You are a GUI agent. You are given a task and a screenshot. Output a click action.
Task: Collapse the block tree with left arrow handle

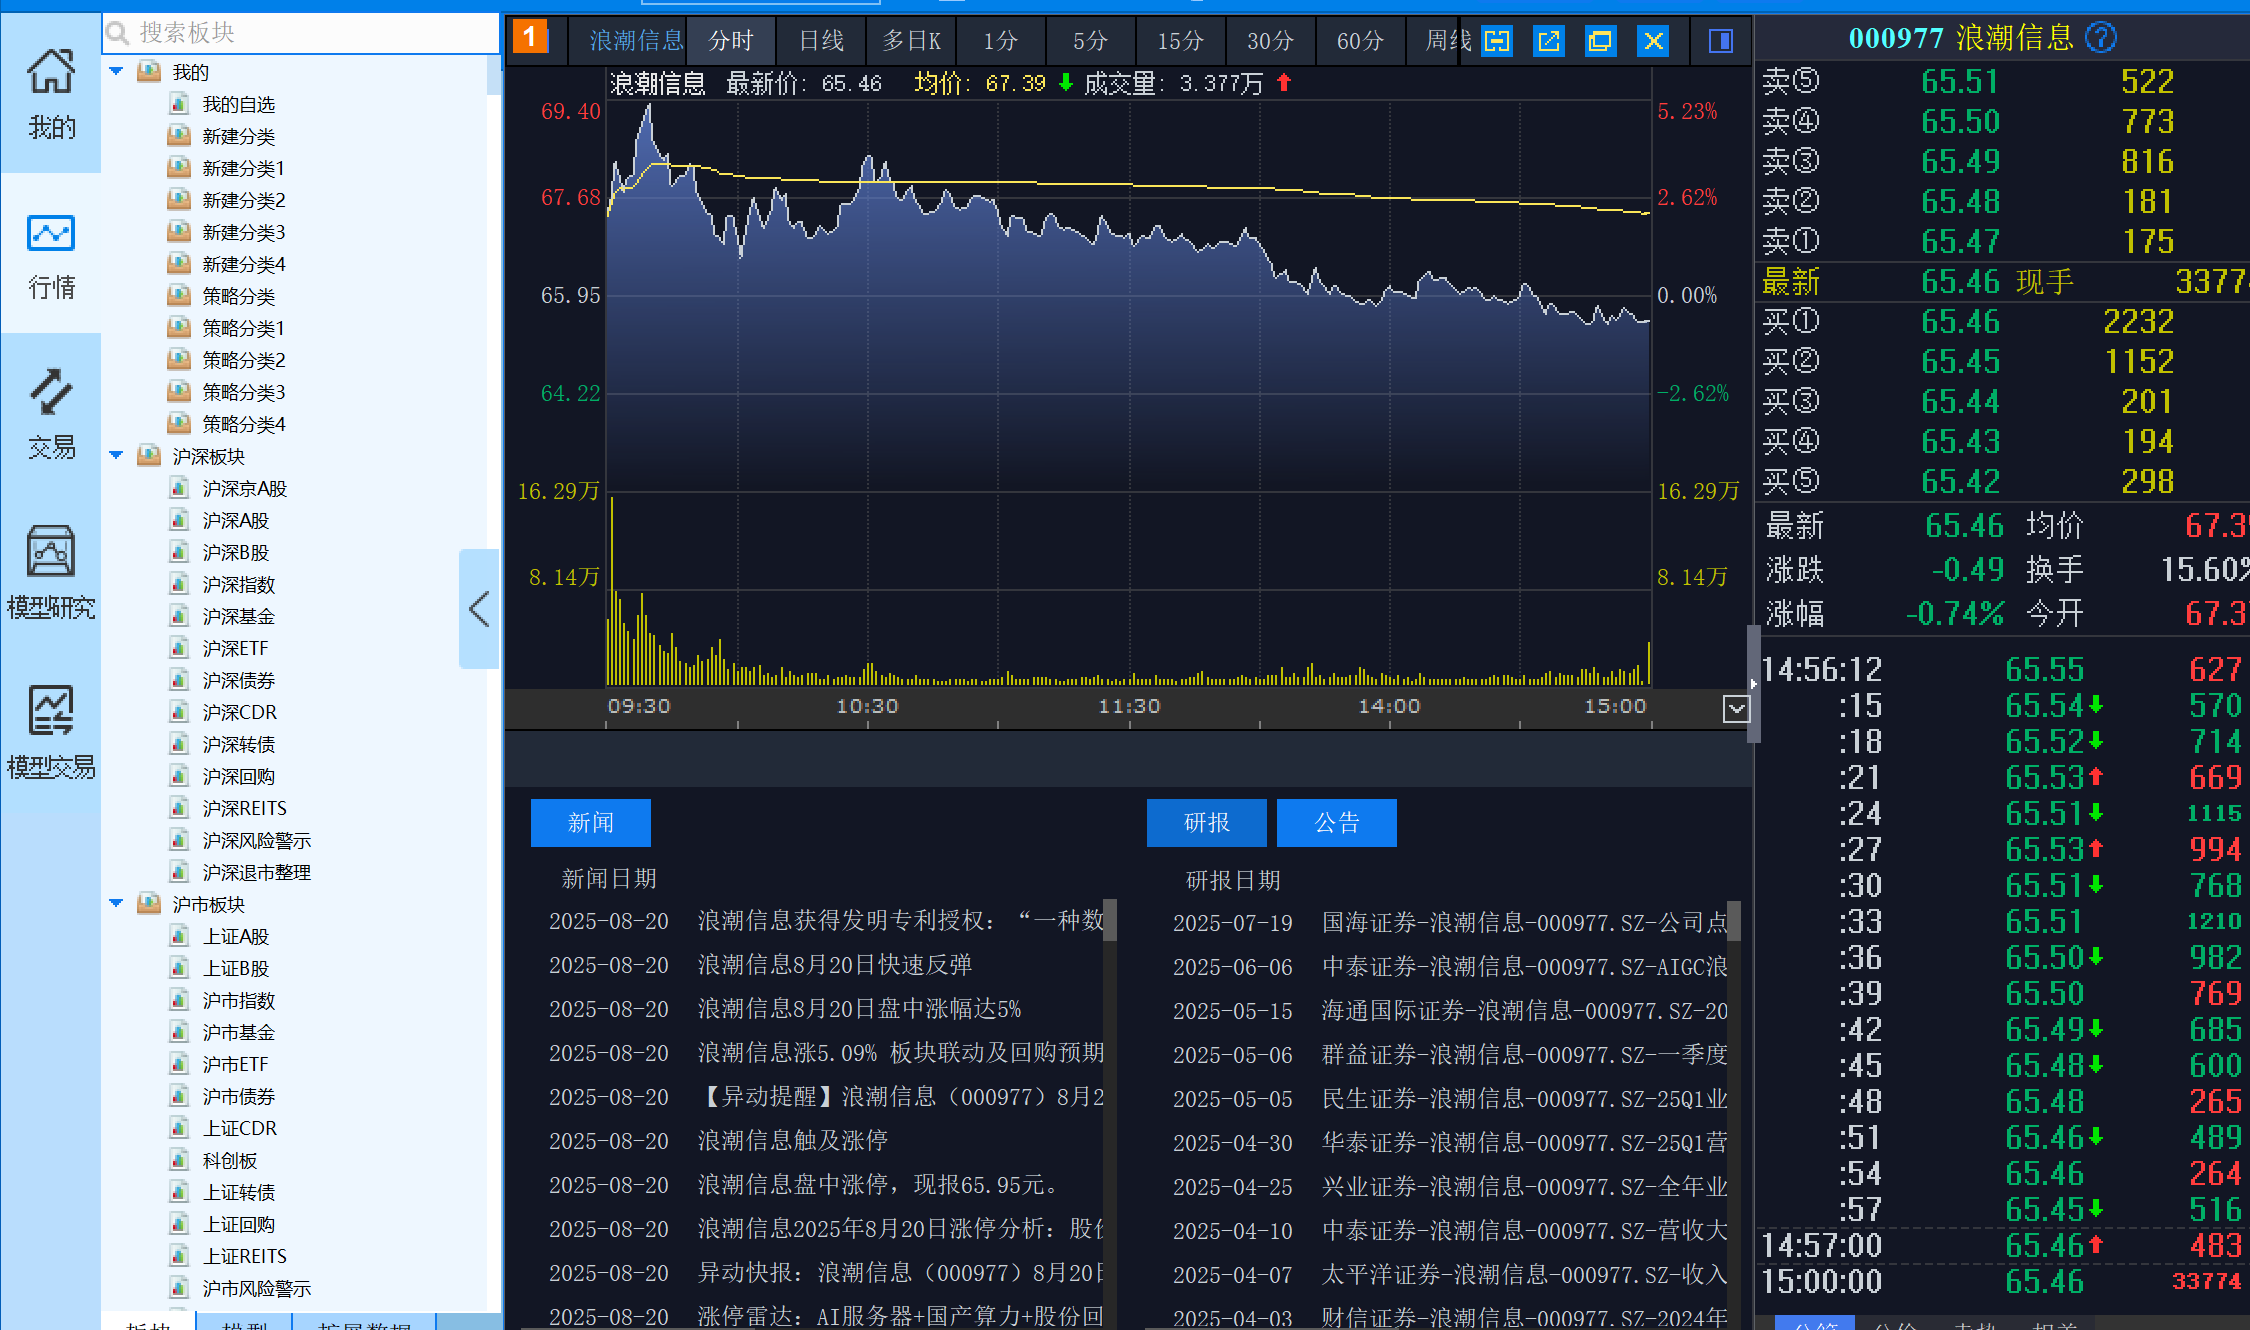pyautogui.click(x=479, y=608)
